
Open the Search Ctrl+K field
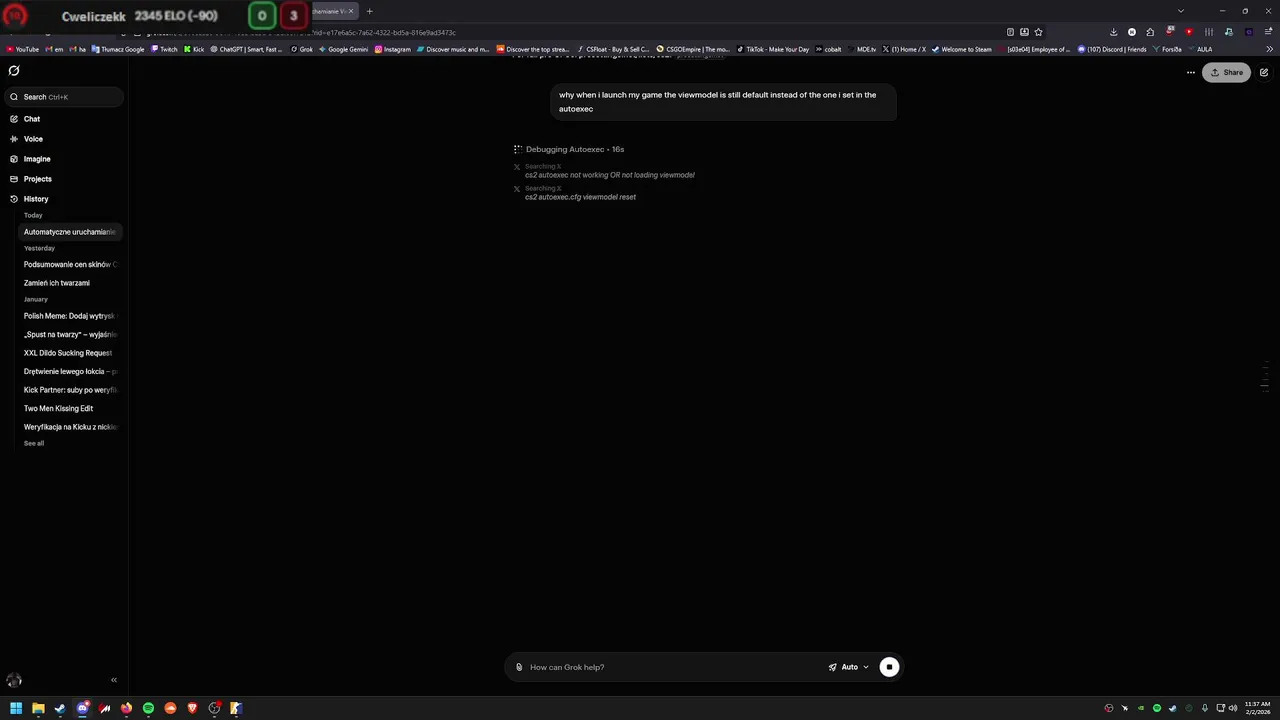pos(65,97)
